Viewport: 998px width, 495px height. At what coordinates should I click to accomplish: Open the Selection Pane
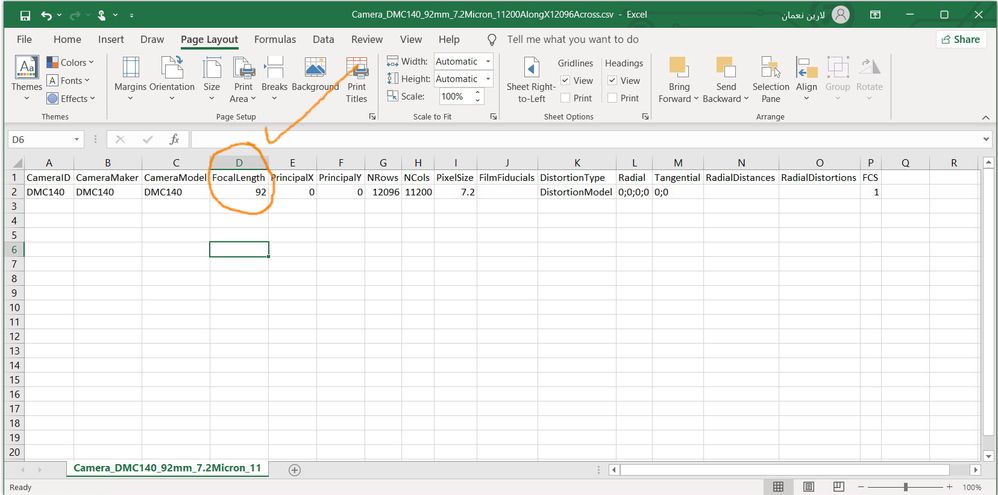(770, 78)
